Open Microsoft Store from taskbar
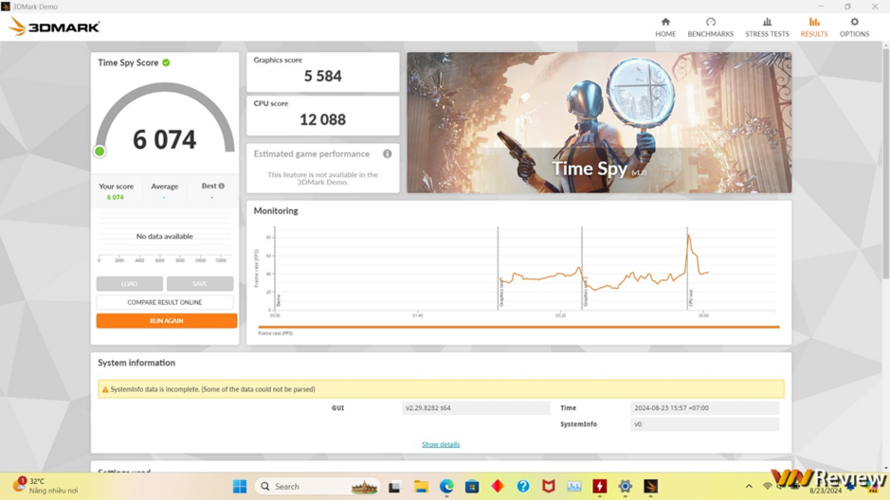The height and width of the screenshot is (500, 890). [472, 486]
